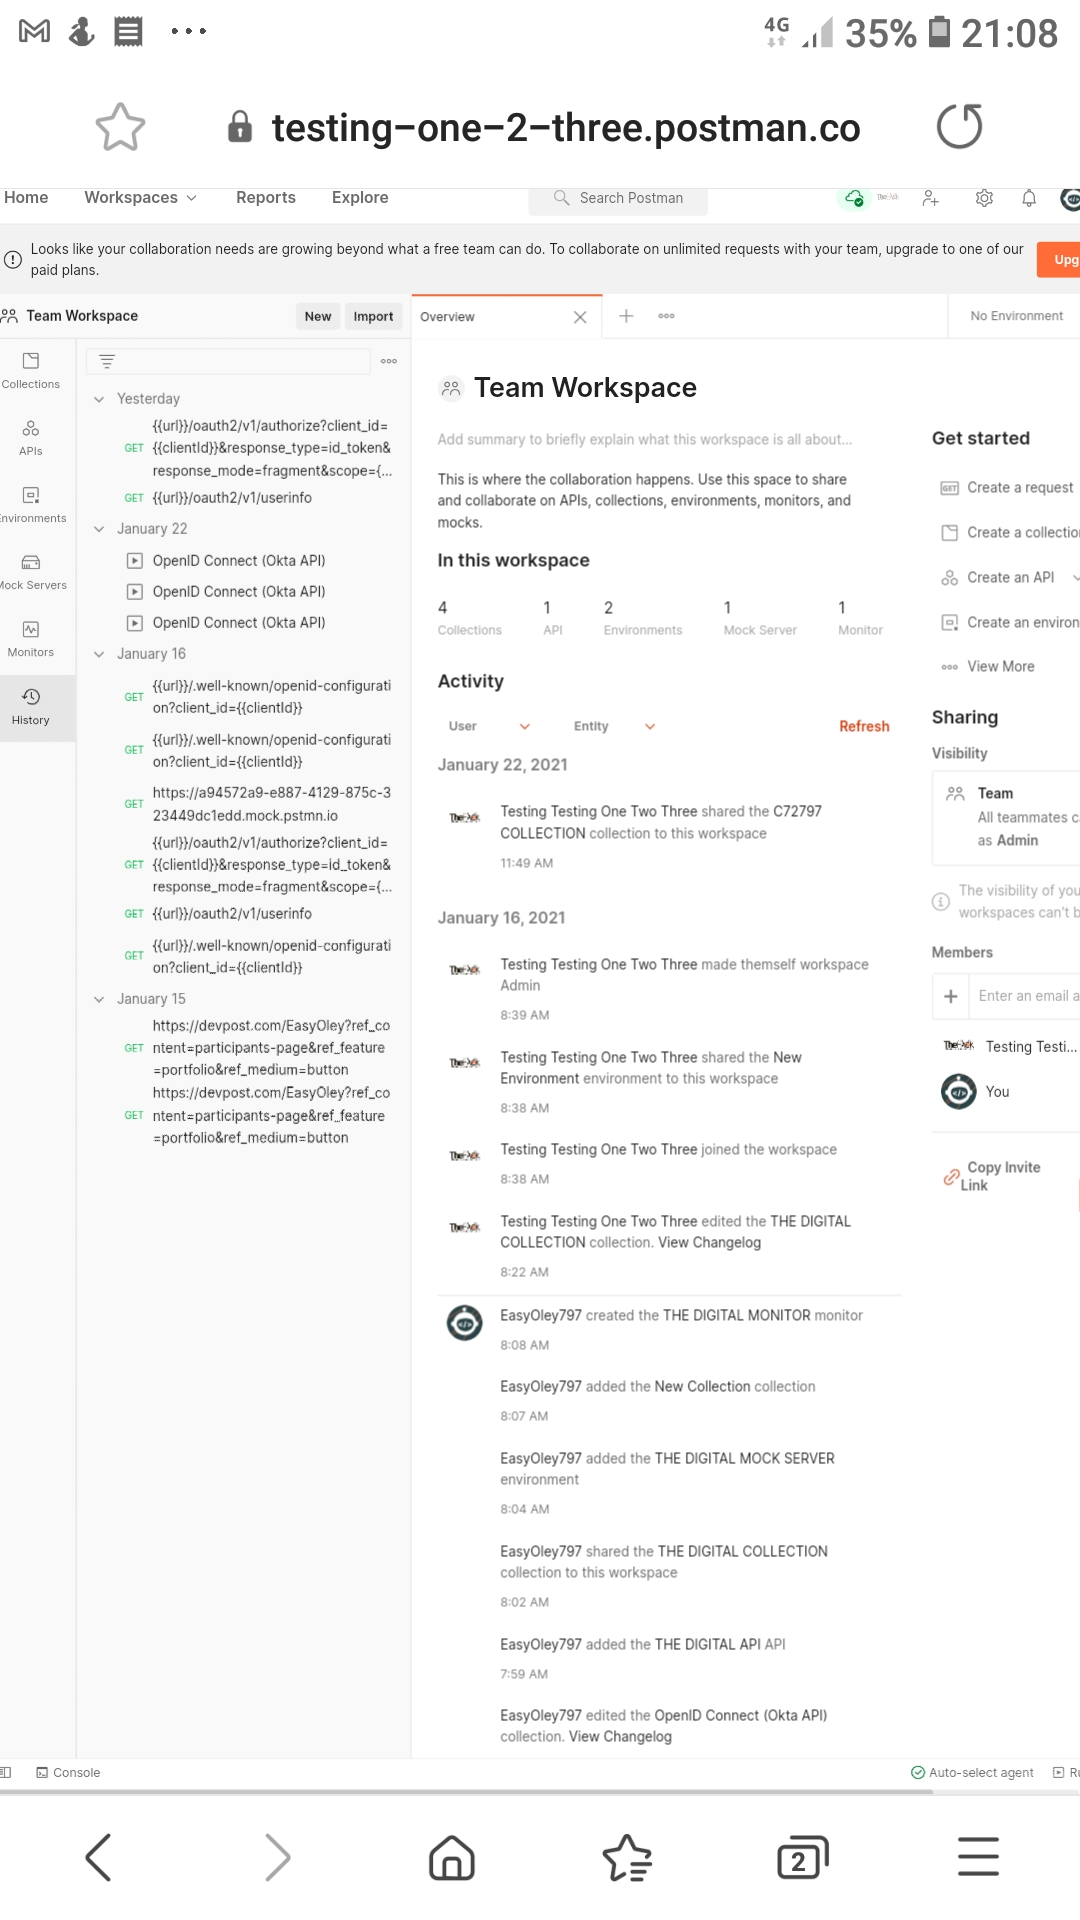Open the APIs sidebar icon

coord(31,437)
